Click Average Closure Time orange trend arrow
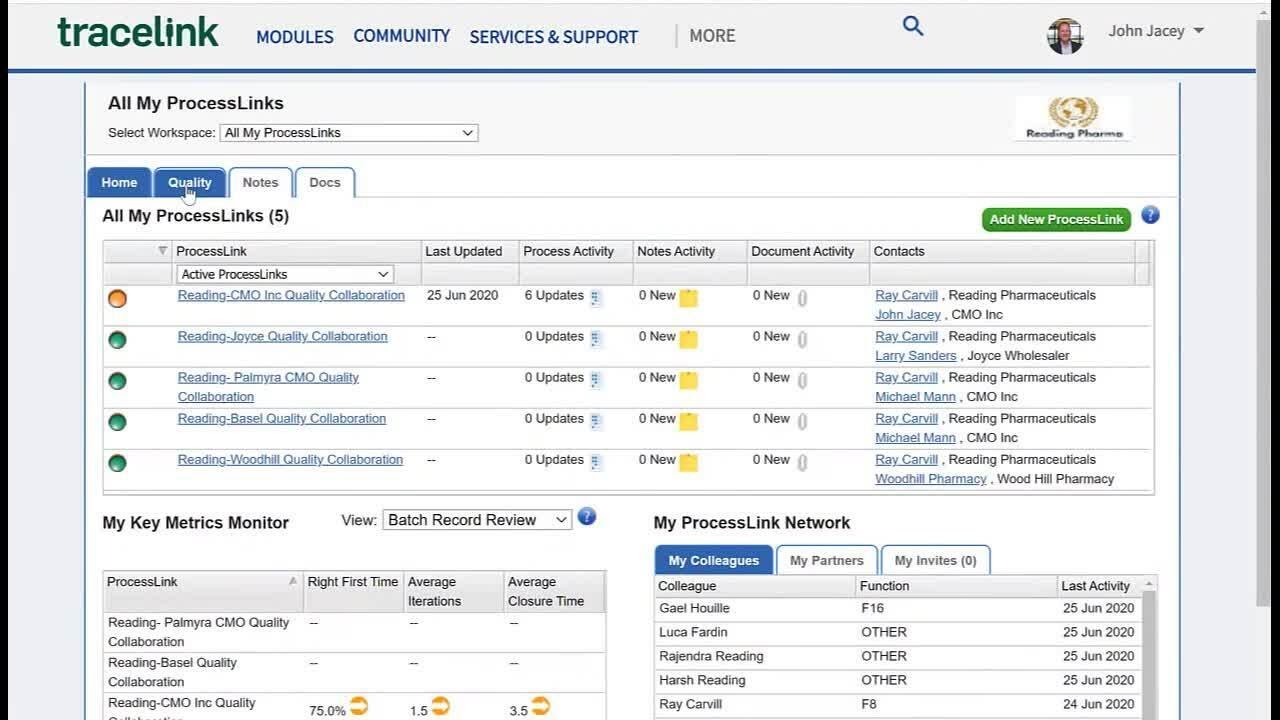1280x720 pixels. pos(541,706)
